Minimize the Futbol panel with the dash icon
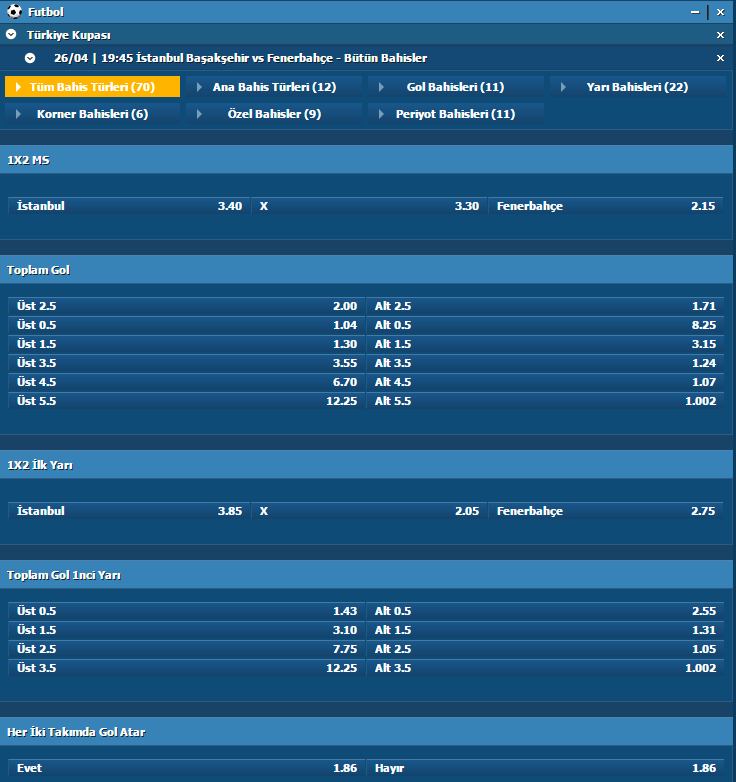The width and height of the screenshot is (736, 782). click(695, 12)
